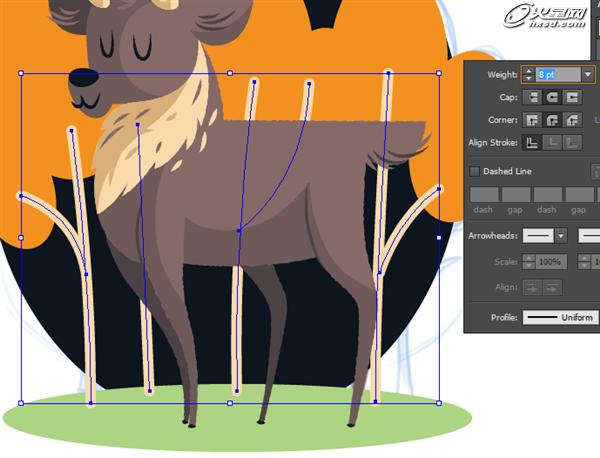The height and width of the screenshot is (458, 600).
Task: Choose the Round Join corner icon
Action: click(x=552, y=120)
